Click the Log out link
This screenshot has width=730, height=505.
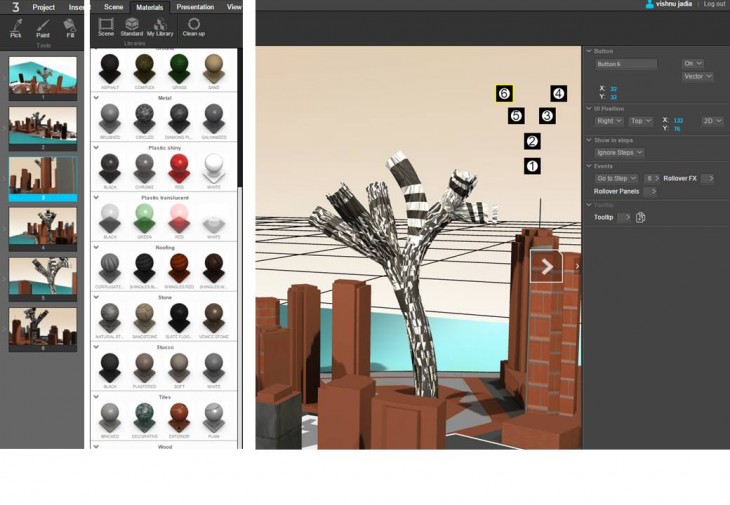pos(714,4)
